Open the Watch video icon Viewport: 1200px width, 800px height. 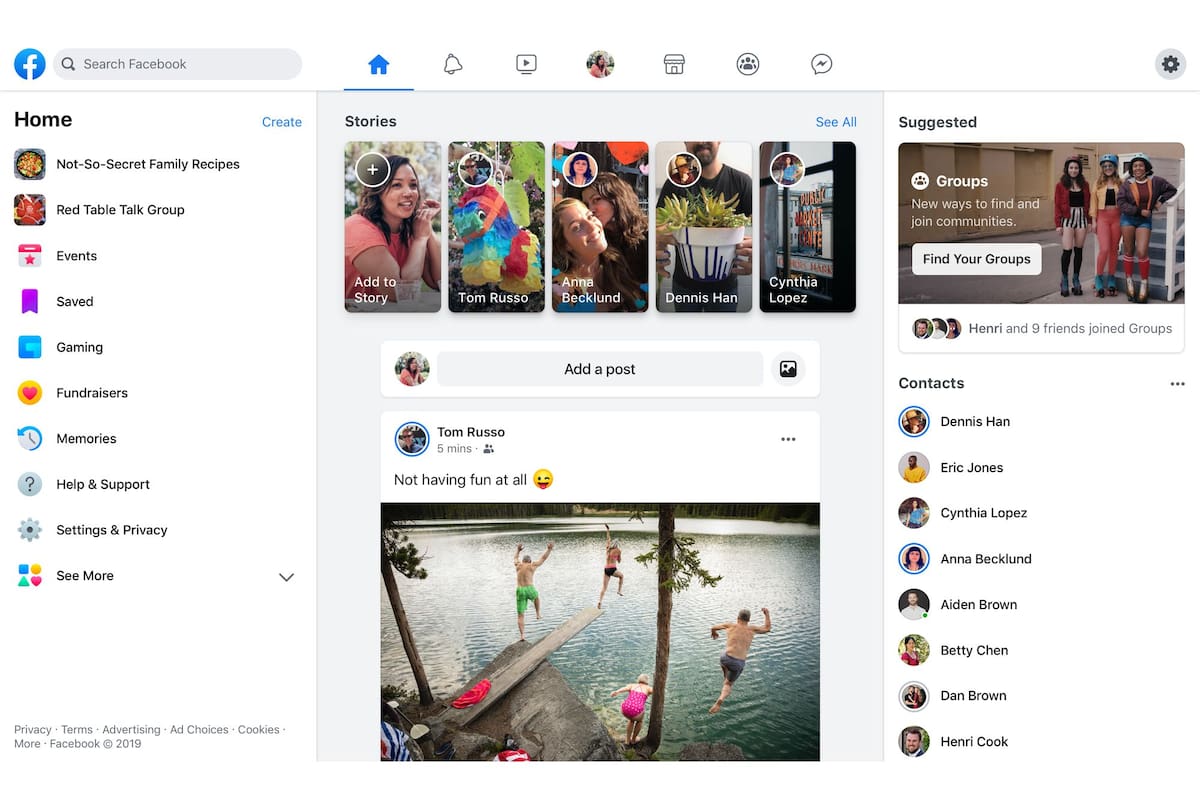[x=526, y=63]
